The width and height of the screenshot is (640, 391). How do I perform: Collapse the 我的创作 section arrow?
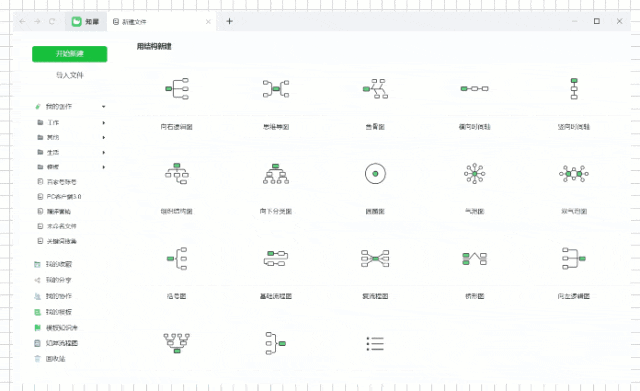click(104, 107)
